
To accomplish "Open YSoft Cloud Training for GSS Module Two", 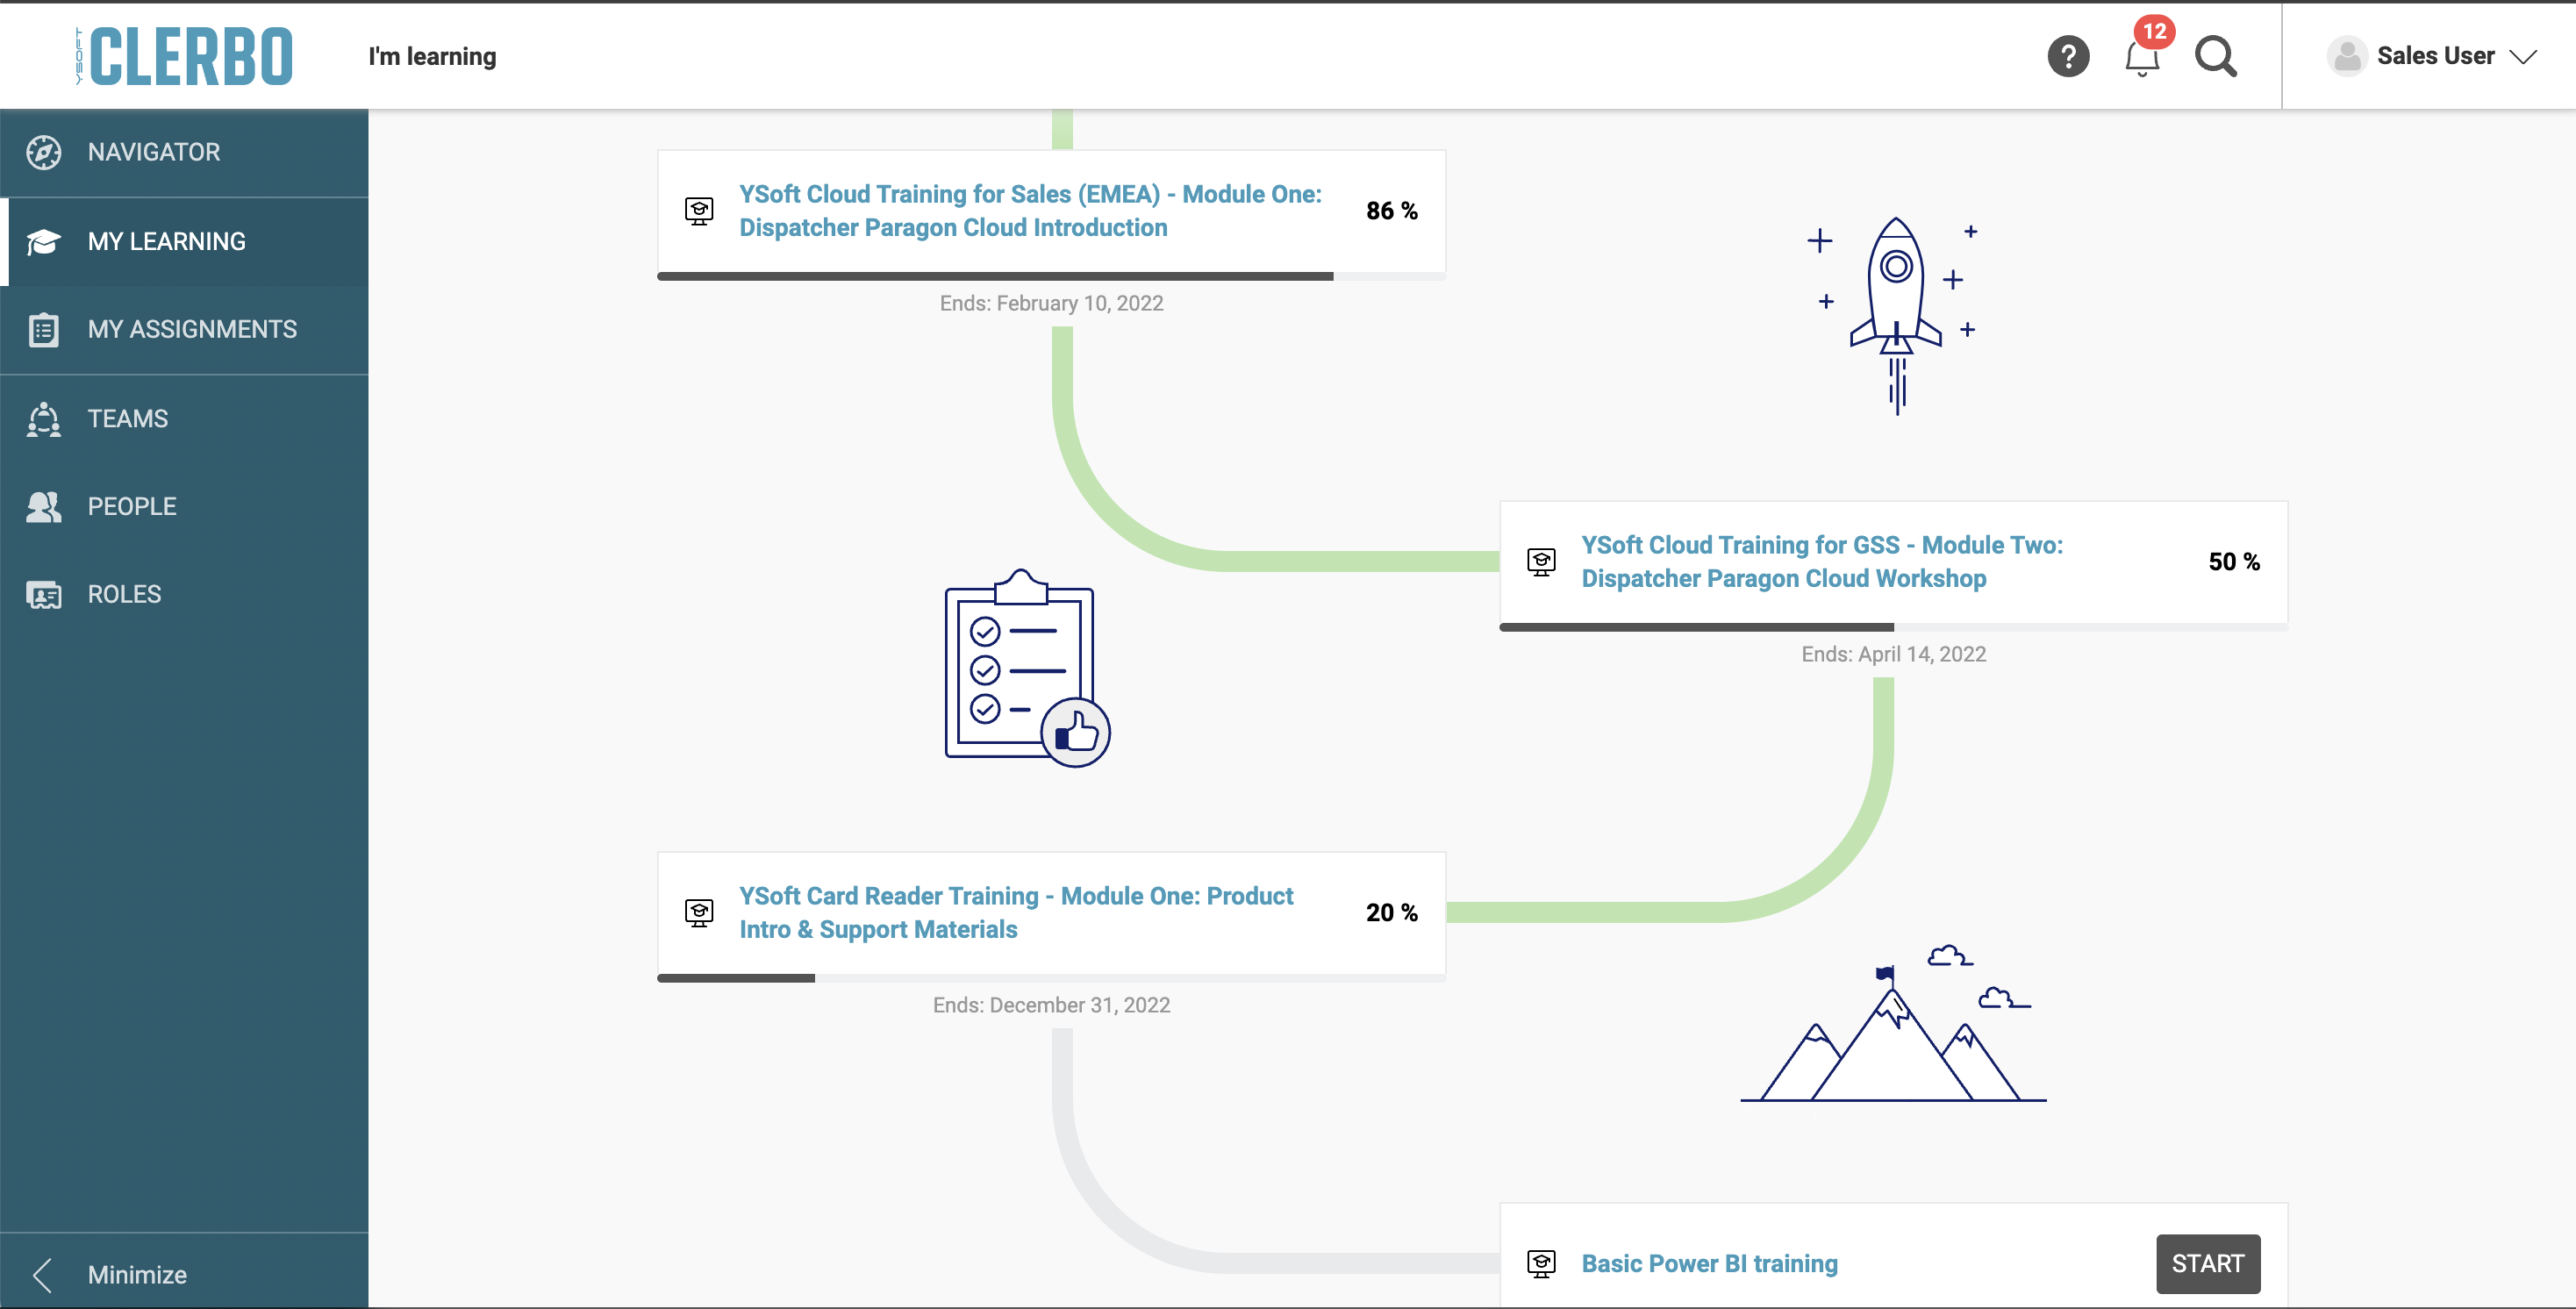I will click(x=1821, y=562).
